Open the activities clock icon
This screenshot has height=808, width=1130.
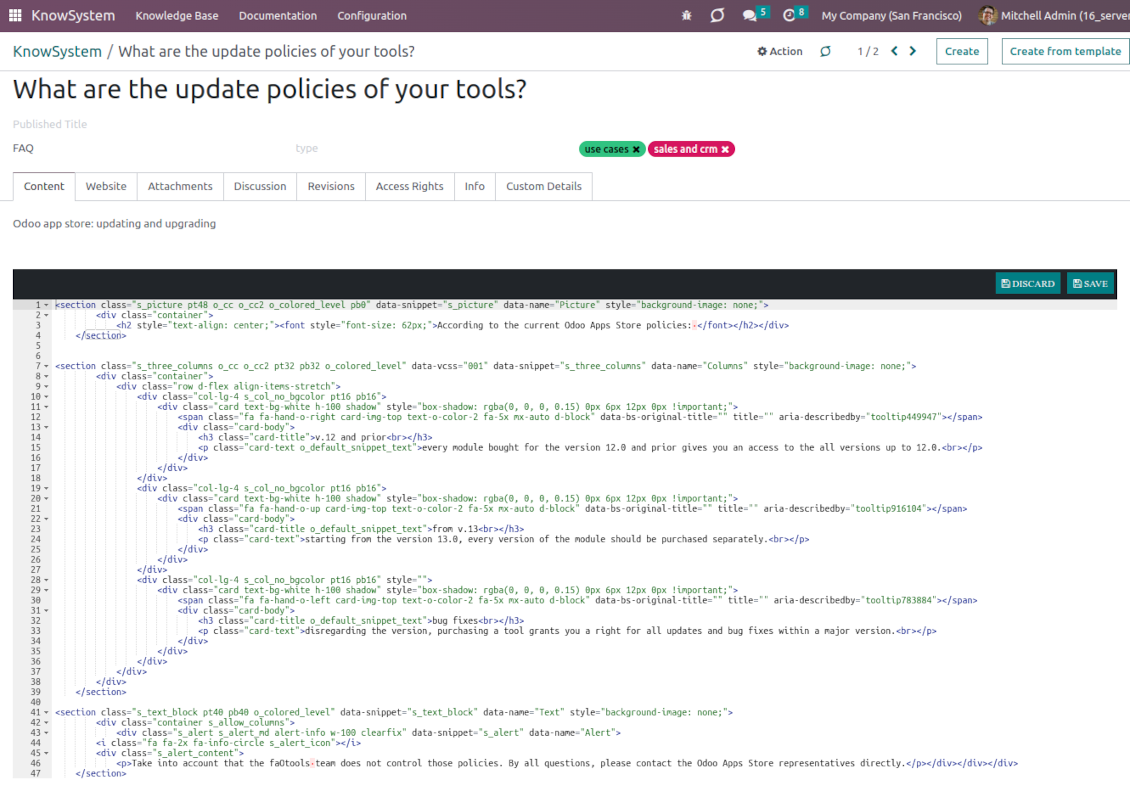click(x=789, y=16)
